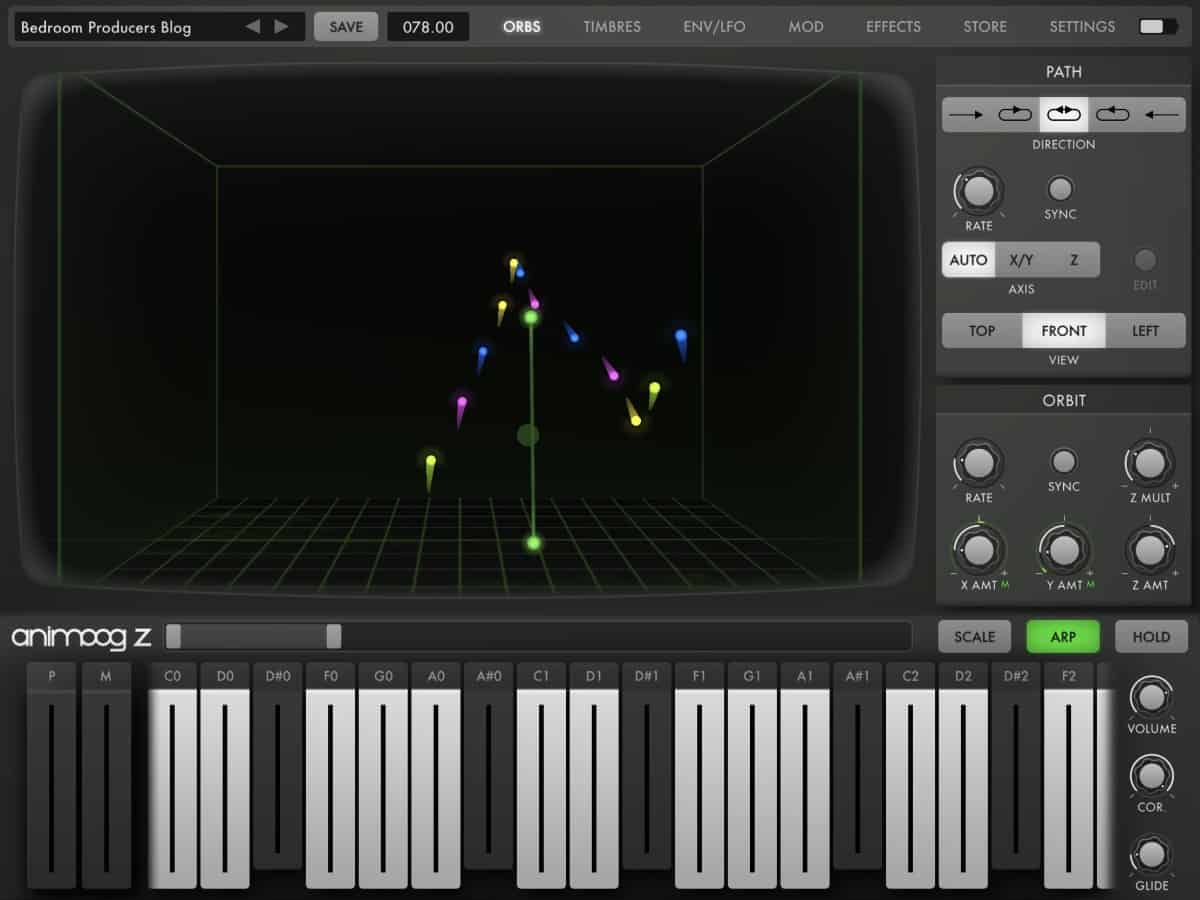The height and width of the screenshot is (900, 1200).
Task: Switch view to FRONT
Action: coord(1064,331)
